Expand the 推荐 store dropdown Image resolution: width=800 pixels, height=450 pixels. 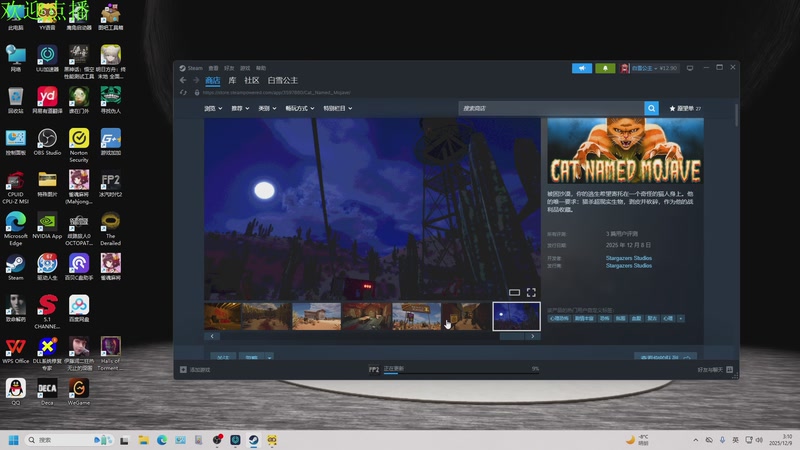click(x=240, y=108)
